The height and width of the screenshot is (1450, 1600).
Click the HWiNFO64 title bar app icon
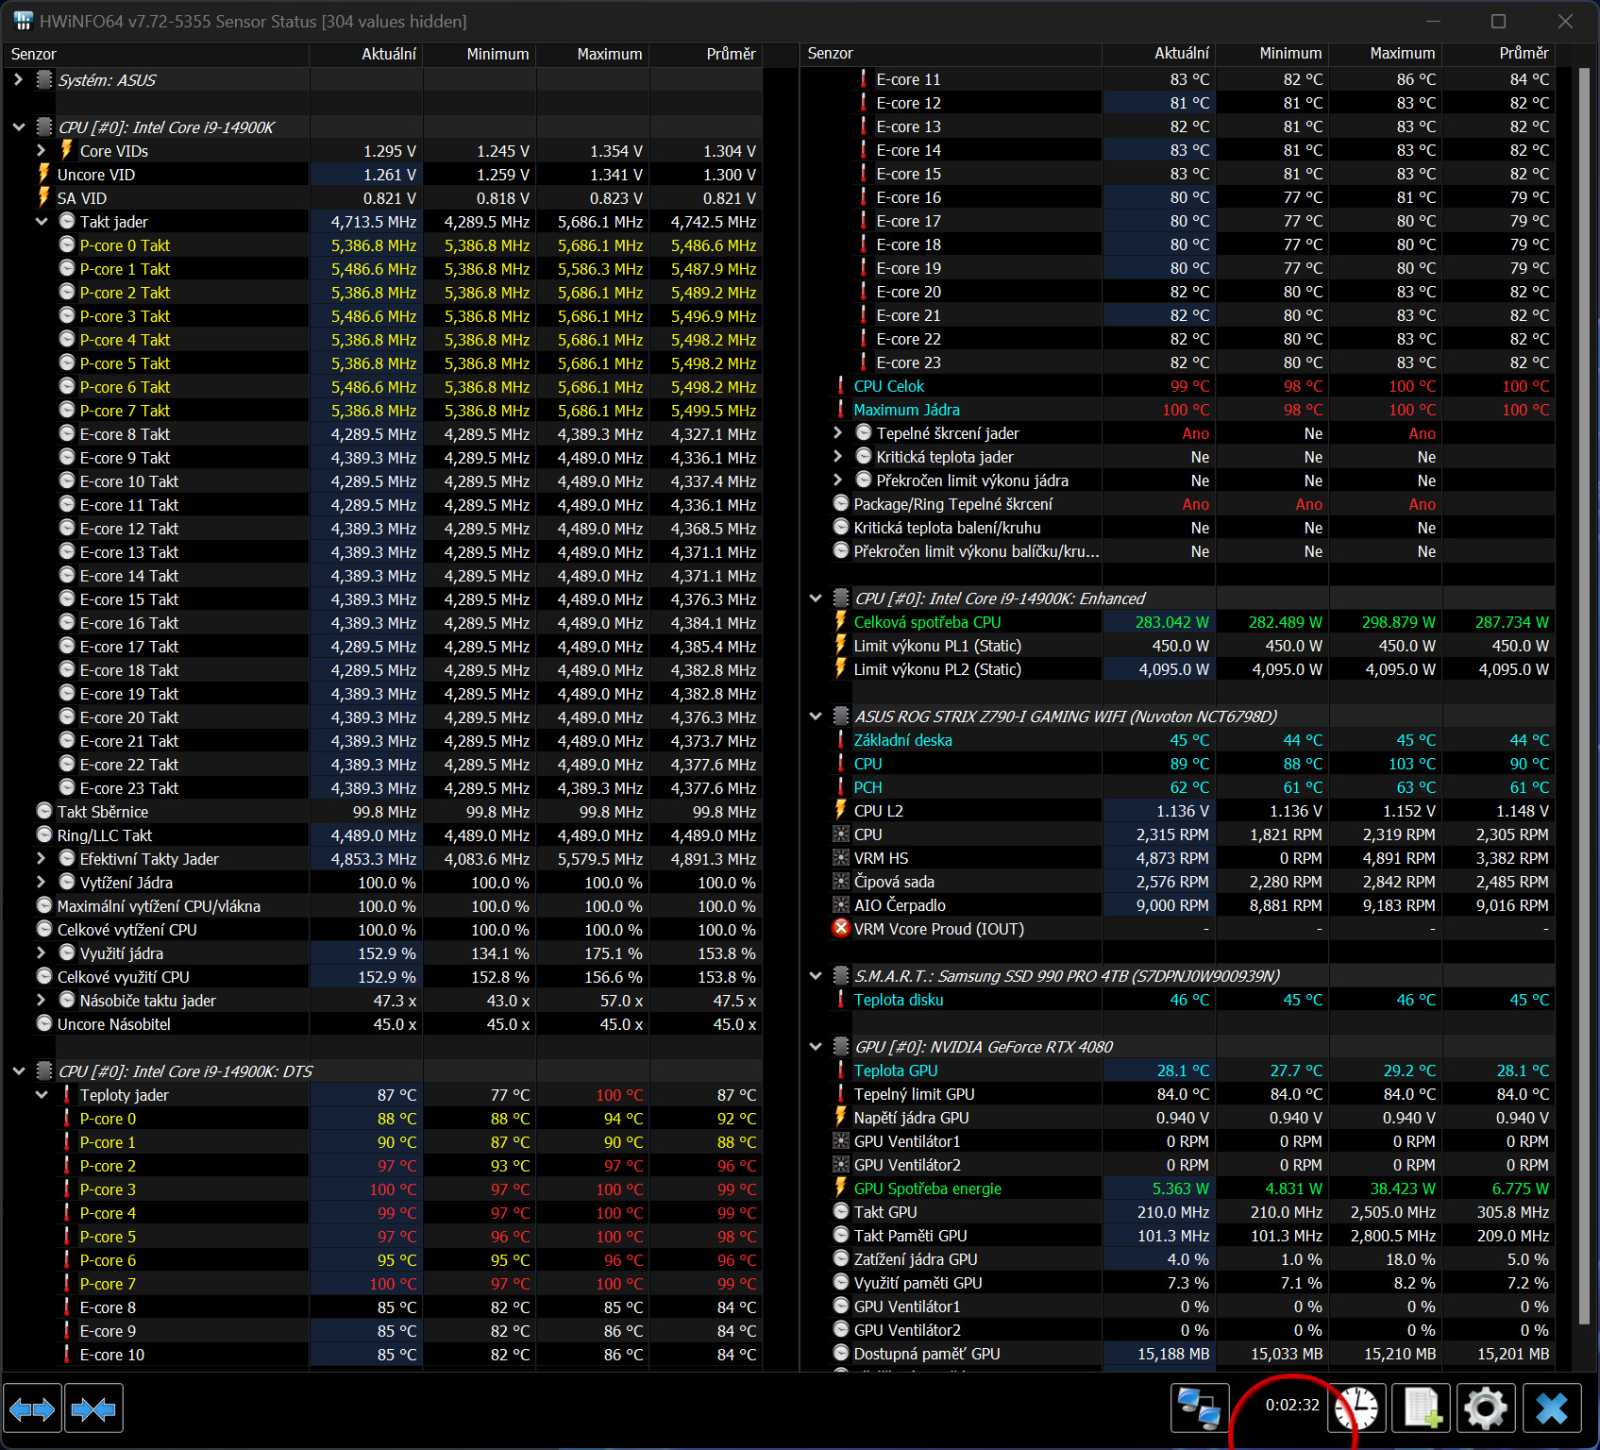[x=22, y=21]
